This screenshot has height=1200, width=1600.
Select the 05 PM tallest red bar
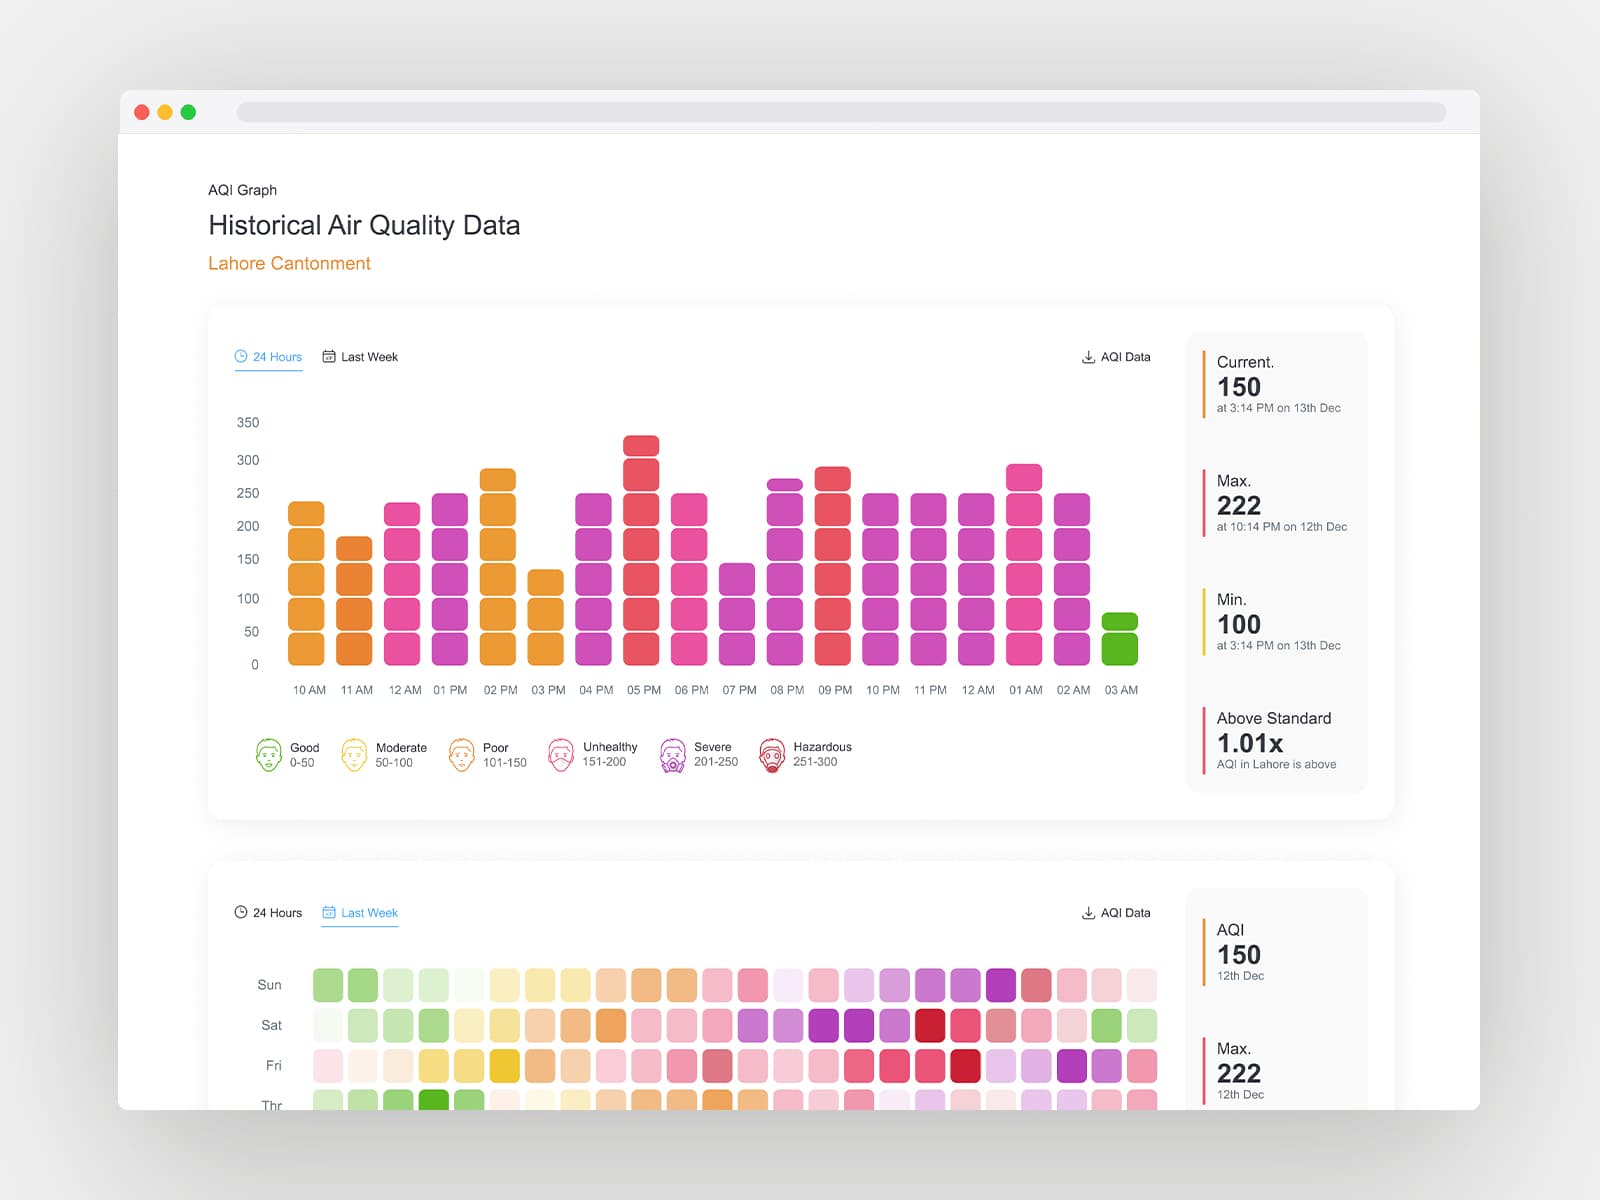[641, 550]
